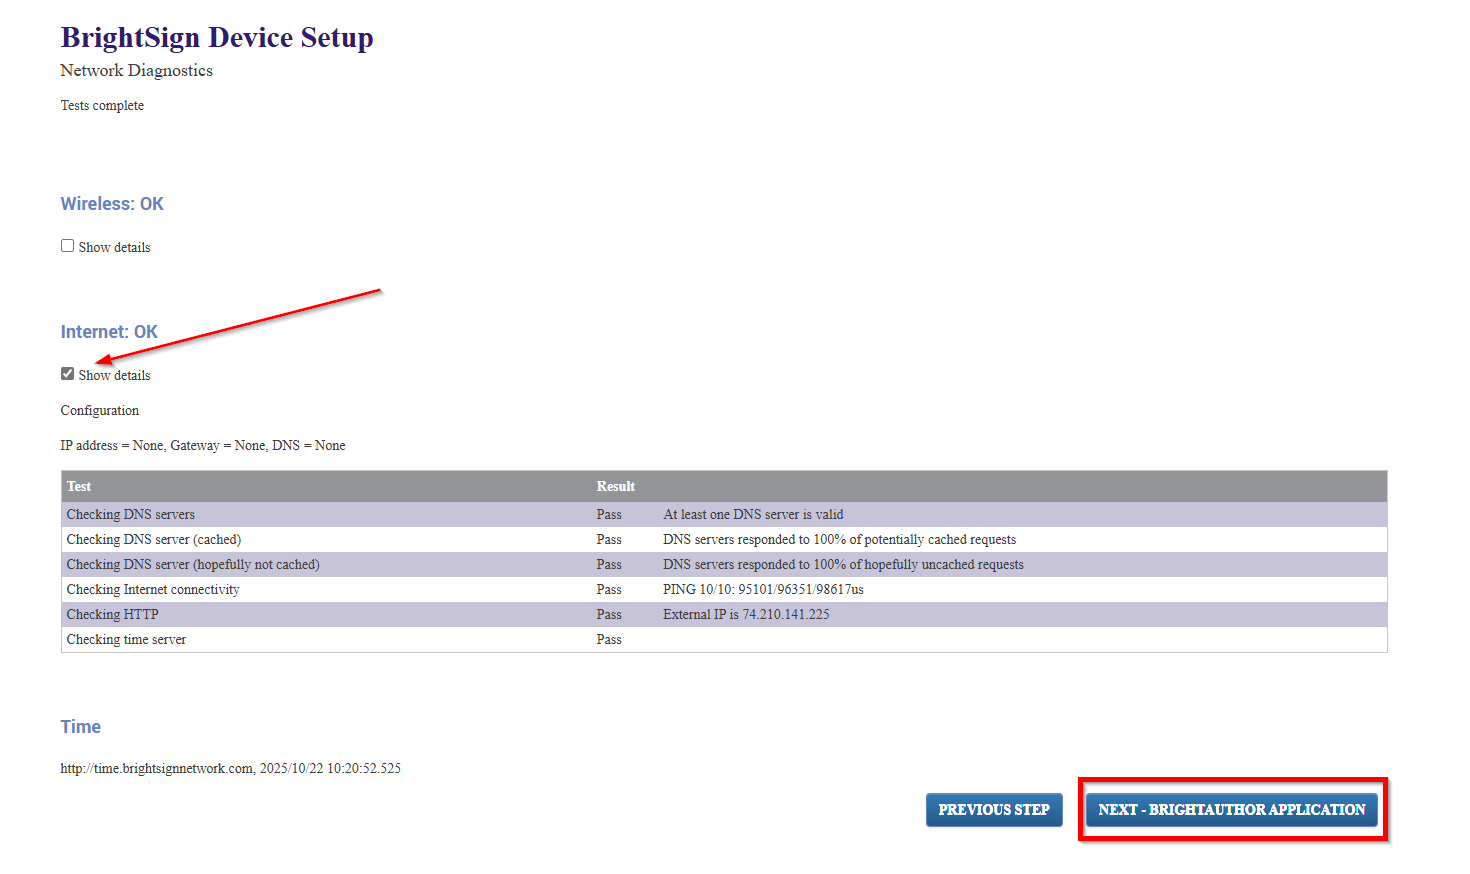Click Next - BrightAuthor Application button
Viewport: 1470px width, 874px height.
click(x=1231, y=810)
